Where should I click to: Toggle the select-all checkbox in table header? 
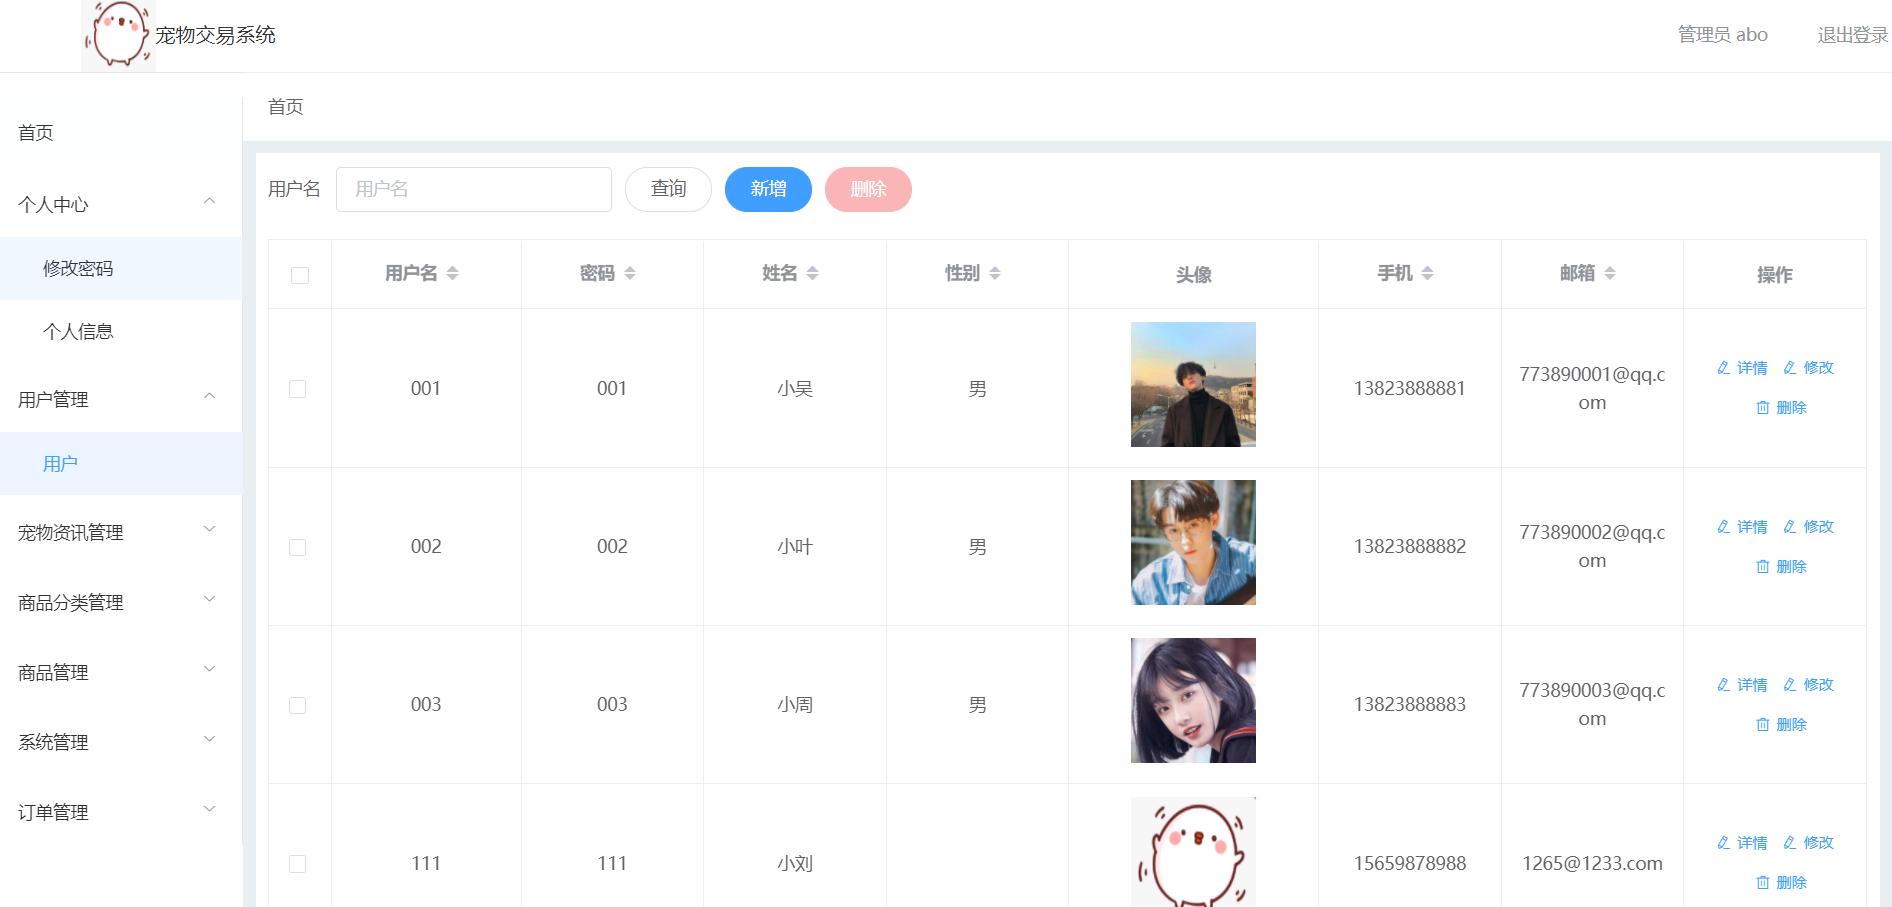(x=299, y=273)
